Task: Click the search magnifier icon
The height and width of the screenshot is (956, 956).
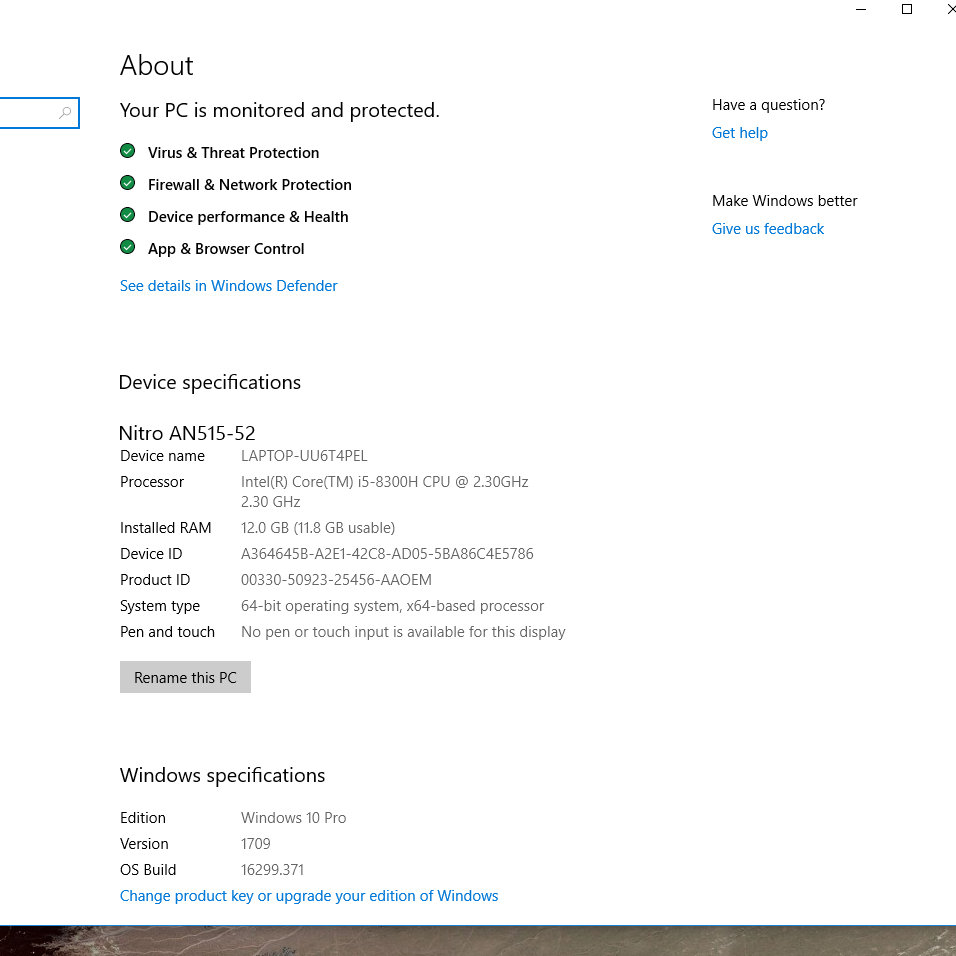Action: point(65,113)
